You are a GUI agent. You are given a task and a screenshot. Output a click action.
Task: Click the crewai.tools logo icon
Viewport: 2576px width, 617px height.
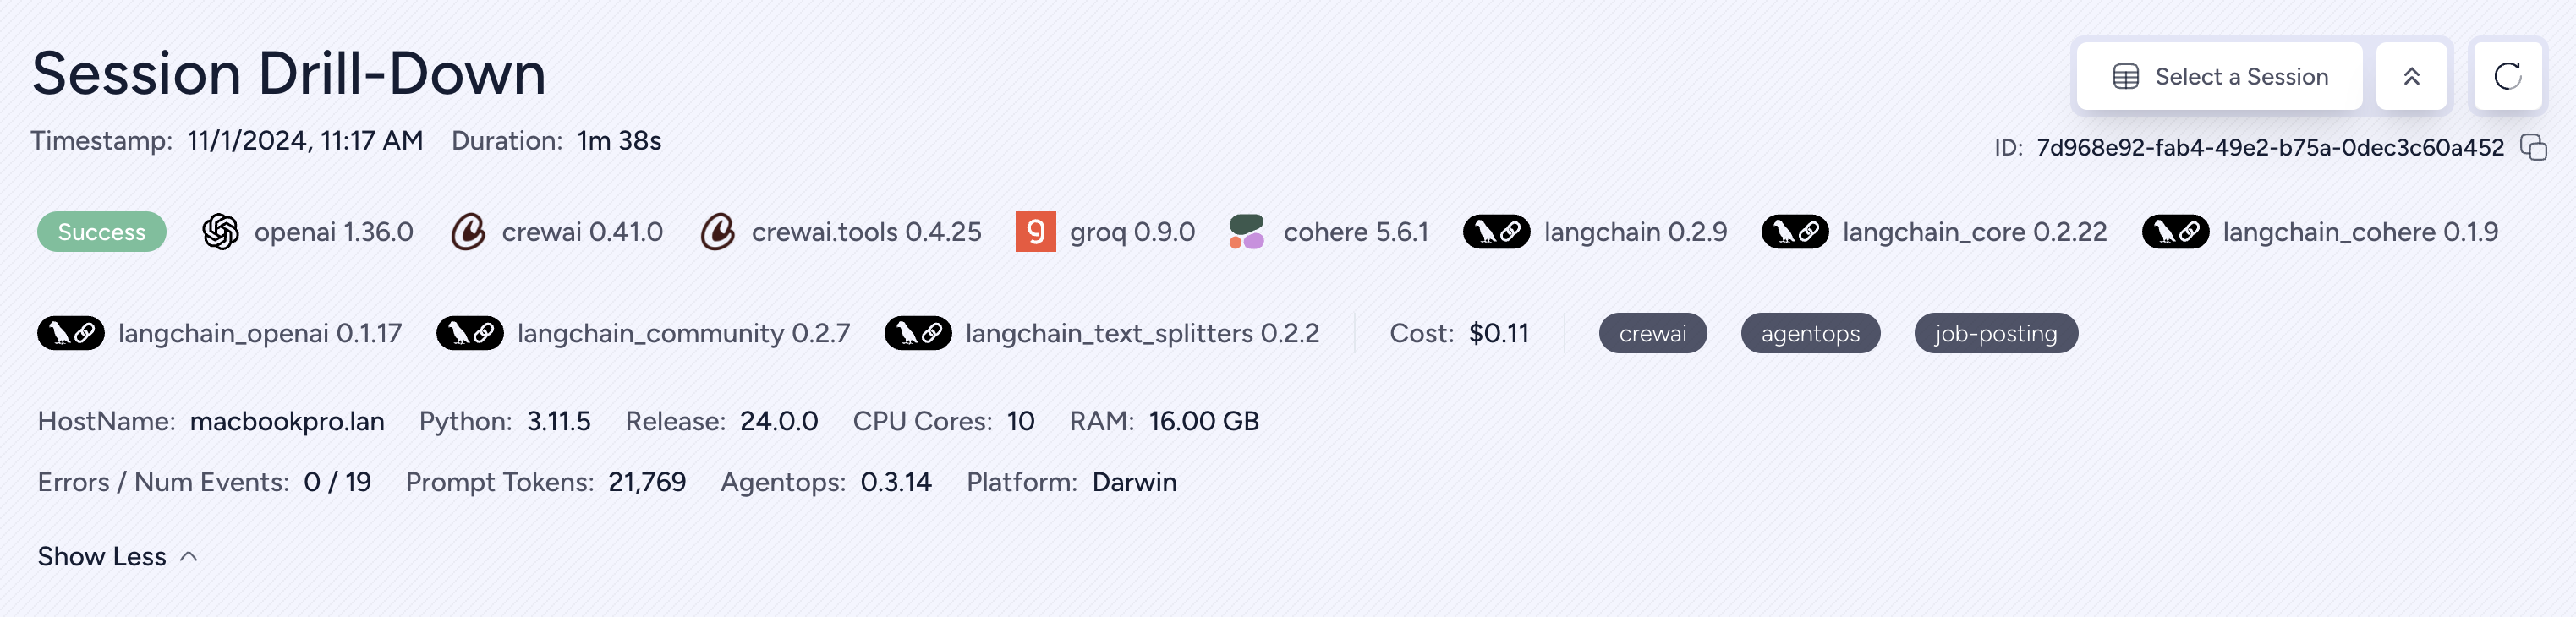717,232
